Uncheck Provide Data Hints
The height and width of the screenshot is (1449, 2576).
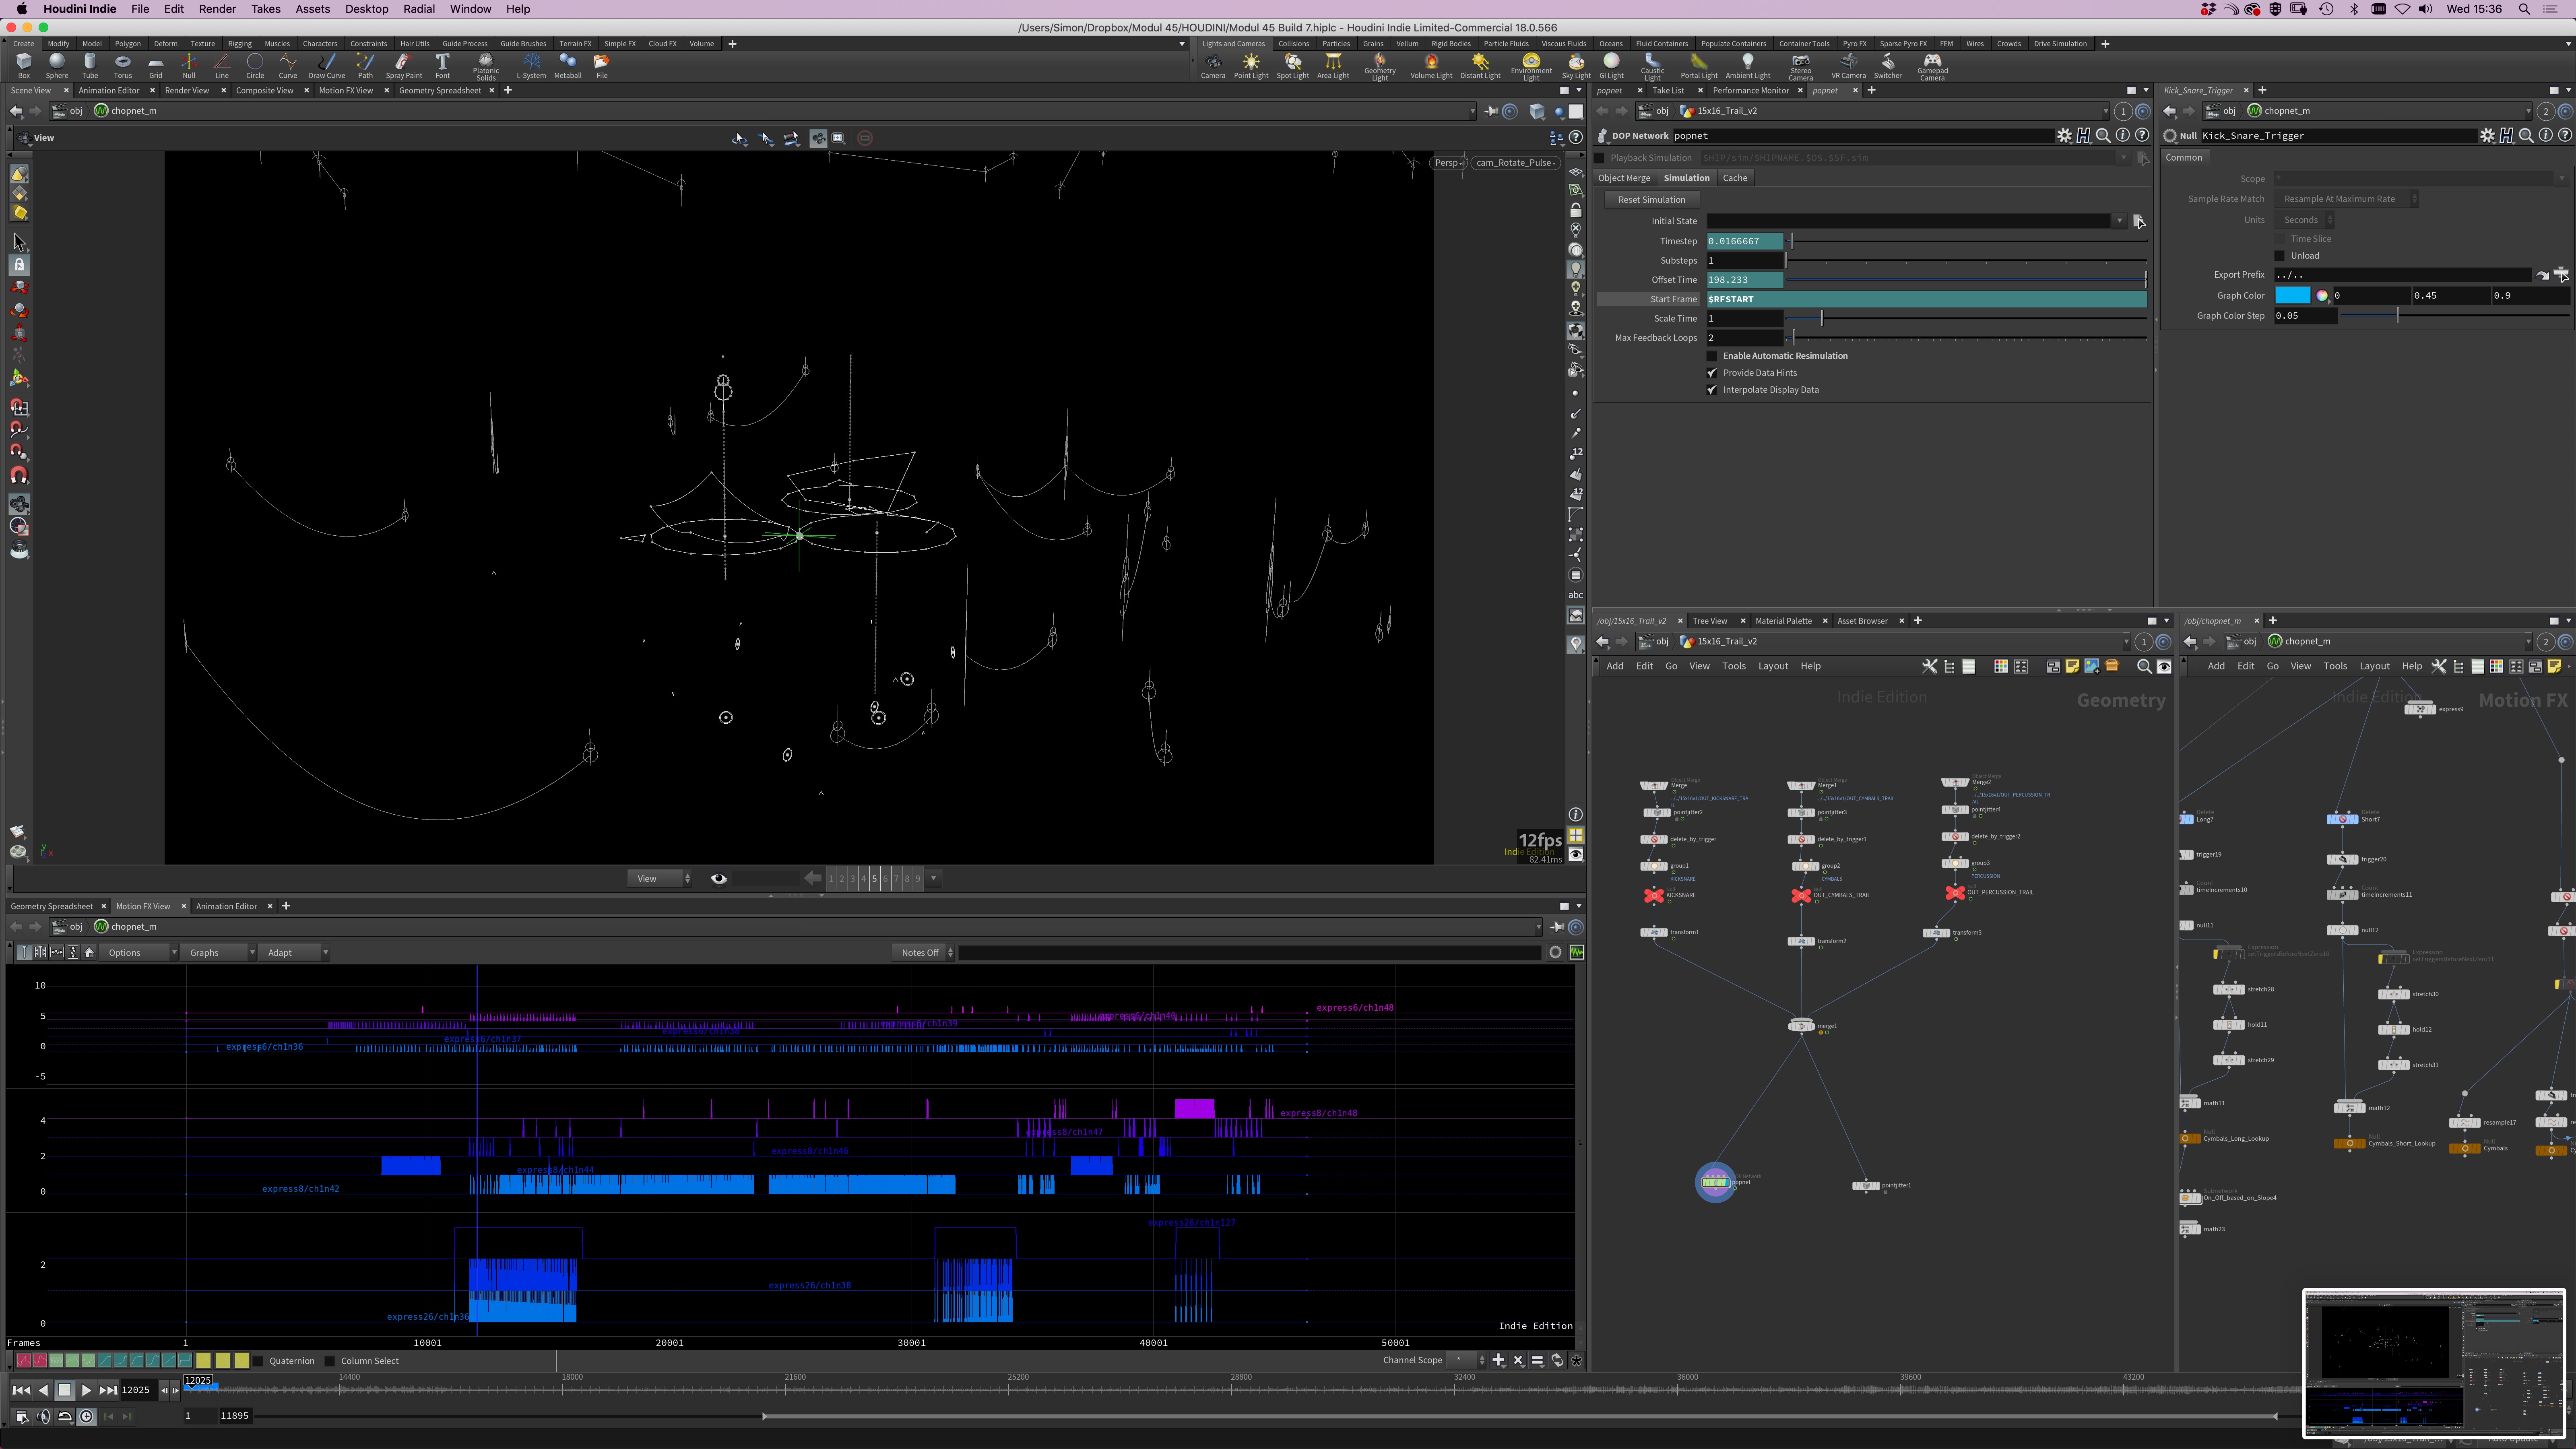tap(1712, 373)
